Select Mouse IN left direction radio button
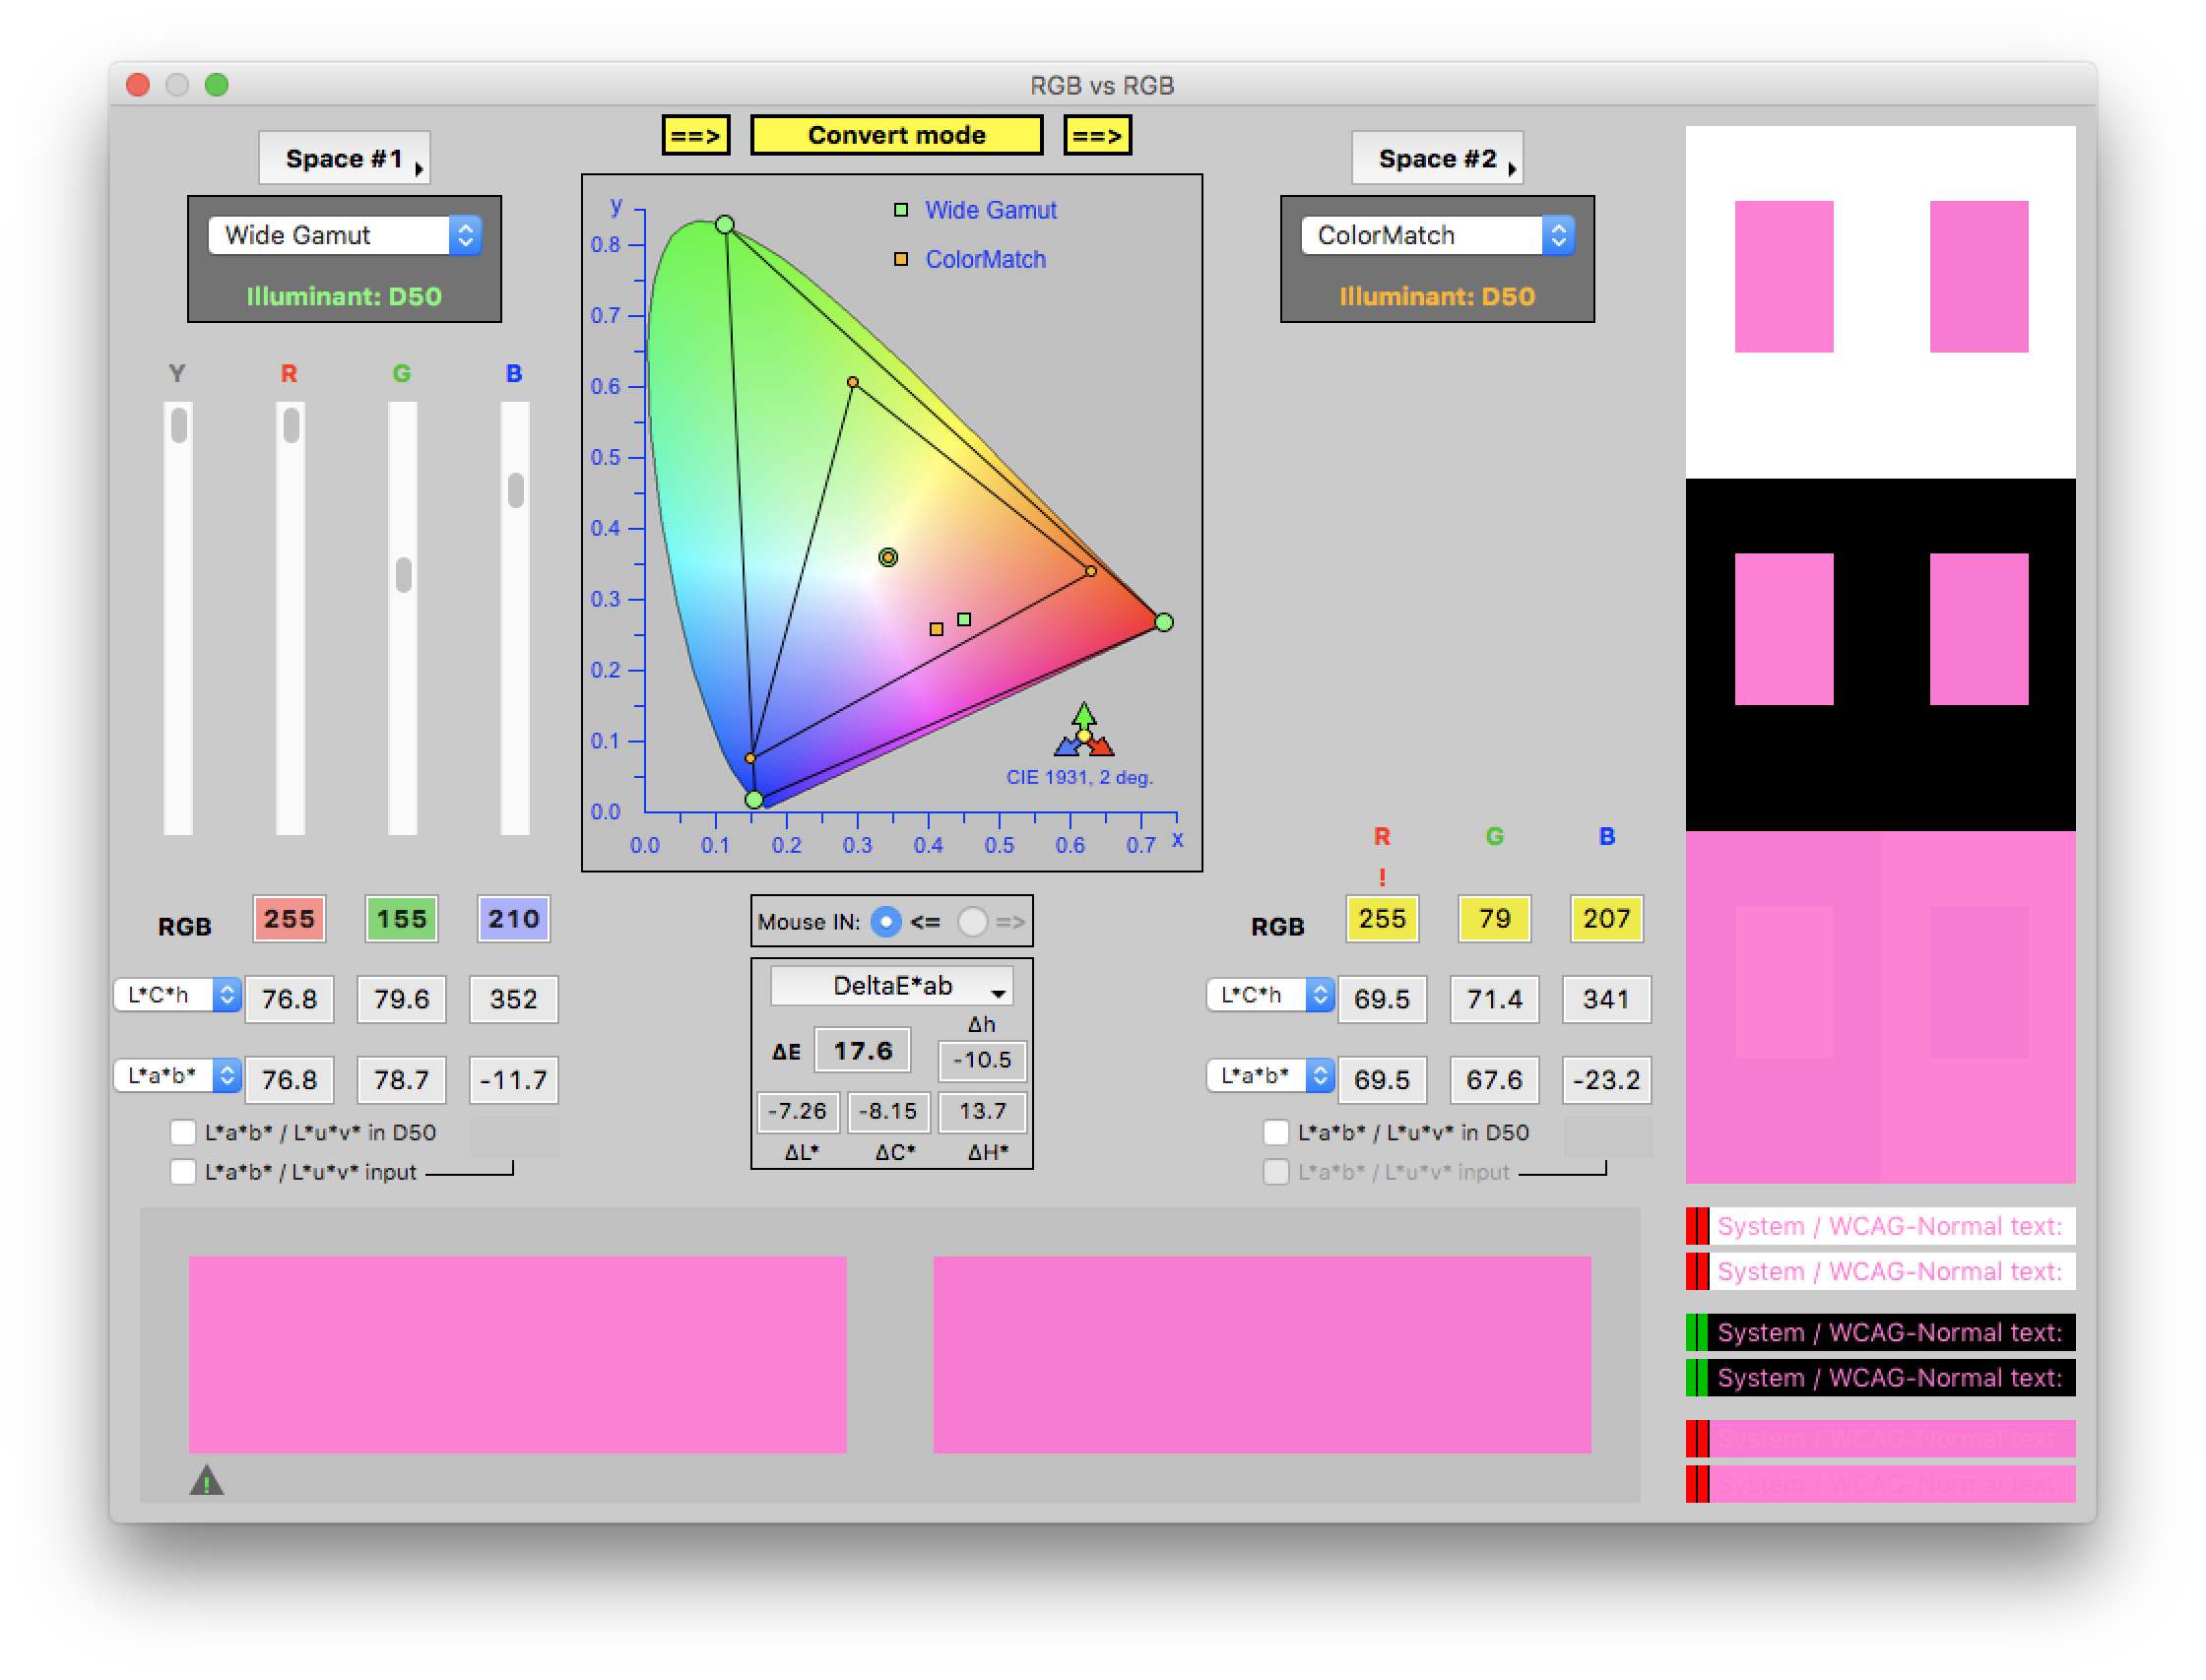Image resolution: width=2206 pixels, height=1680 pixels. tap(886, 922)
